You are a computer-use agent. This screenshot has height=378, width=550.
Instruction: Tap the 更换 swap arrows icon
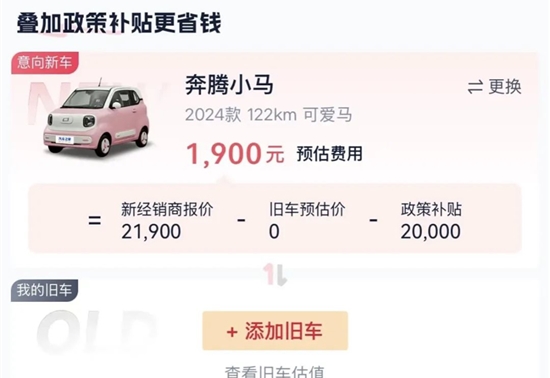pyautogui.click(x=475, y=87)
